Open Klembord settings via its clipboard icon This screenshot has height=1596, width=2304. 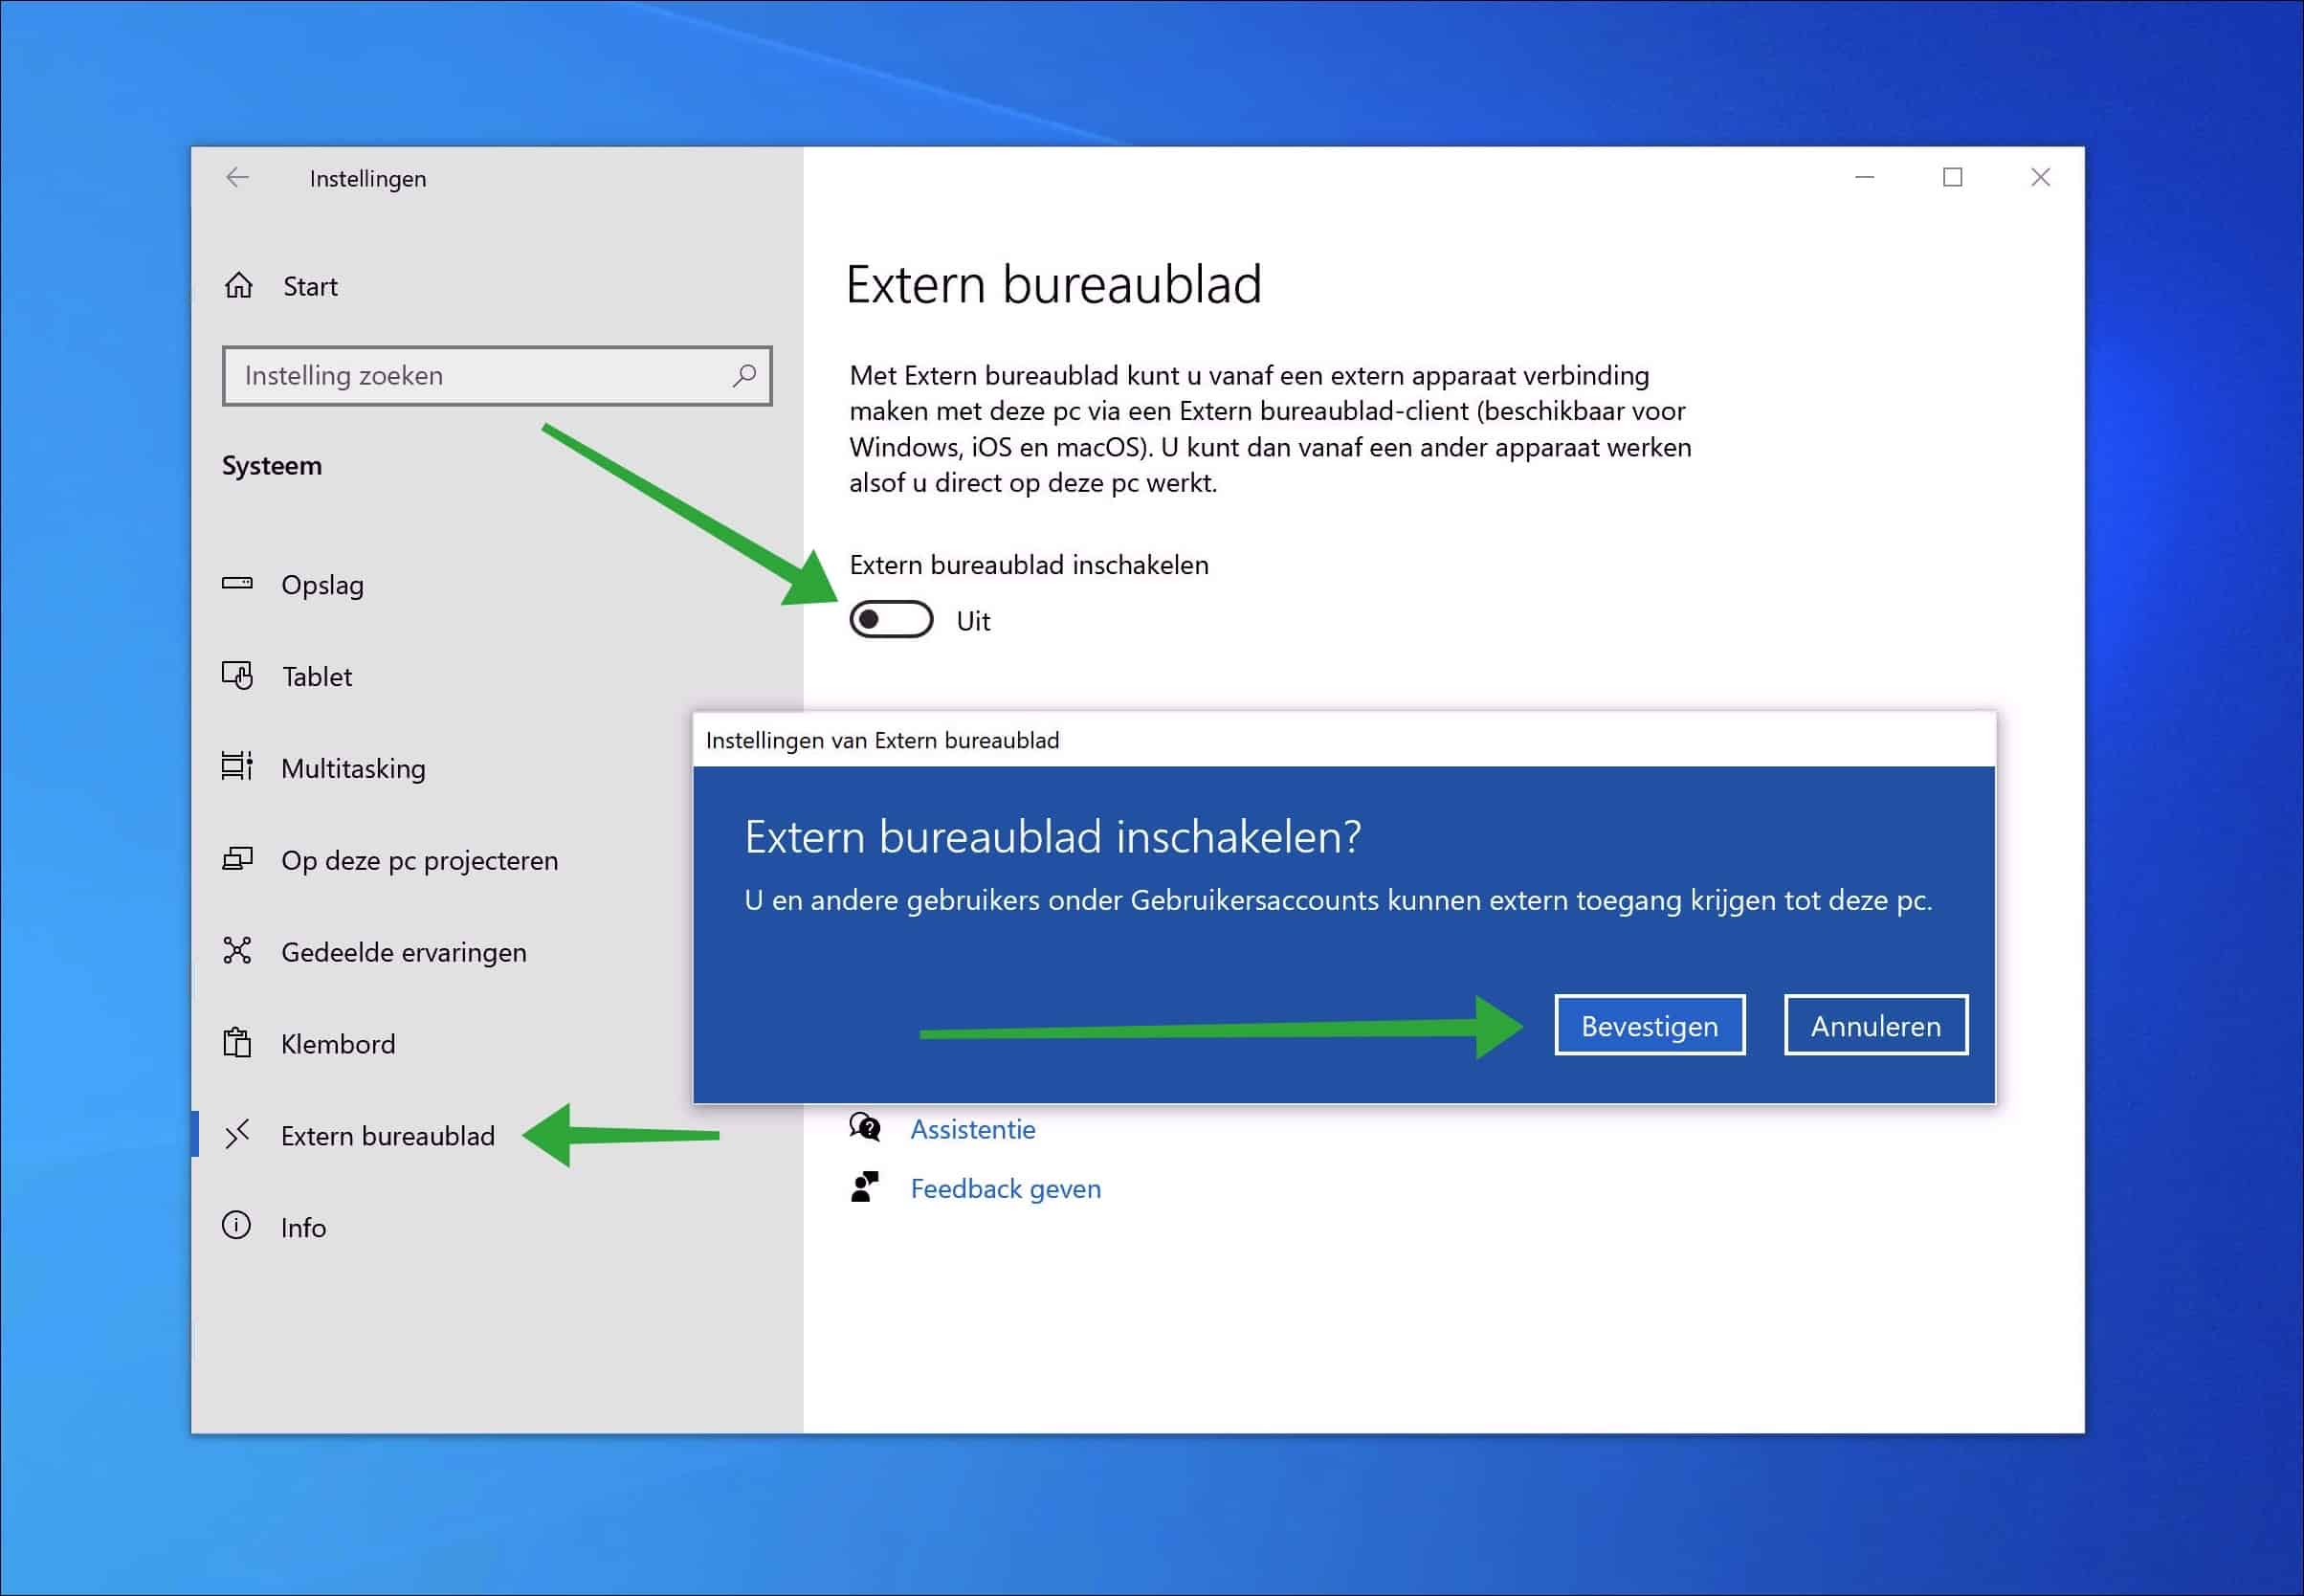pos(238,1043)
